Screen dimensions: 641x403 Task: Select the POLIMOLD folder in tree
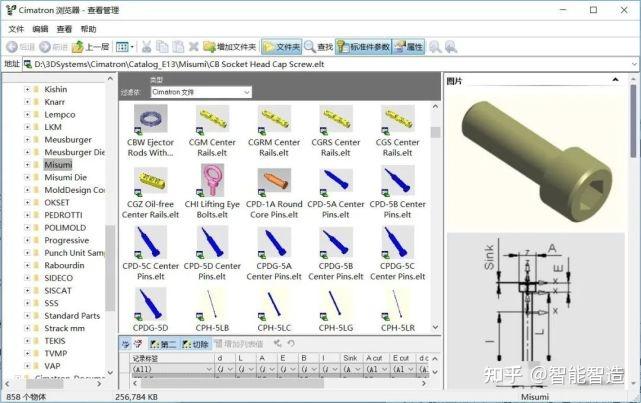[x=65, y=228]
